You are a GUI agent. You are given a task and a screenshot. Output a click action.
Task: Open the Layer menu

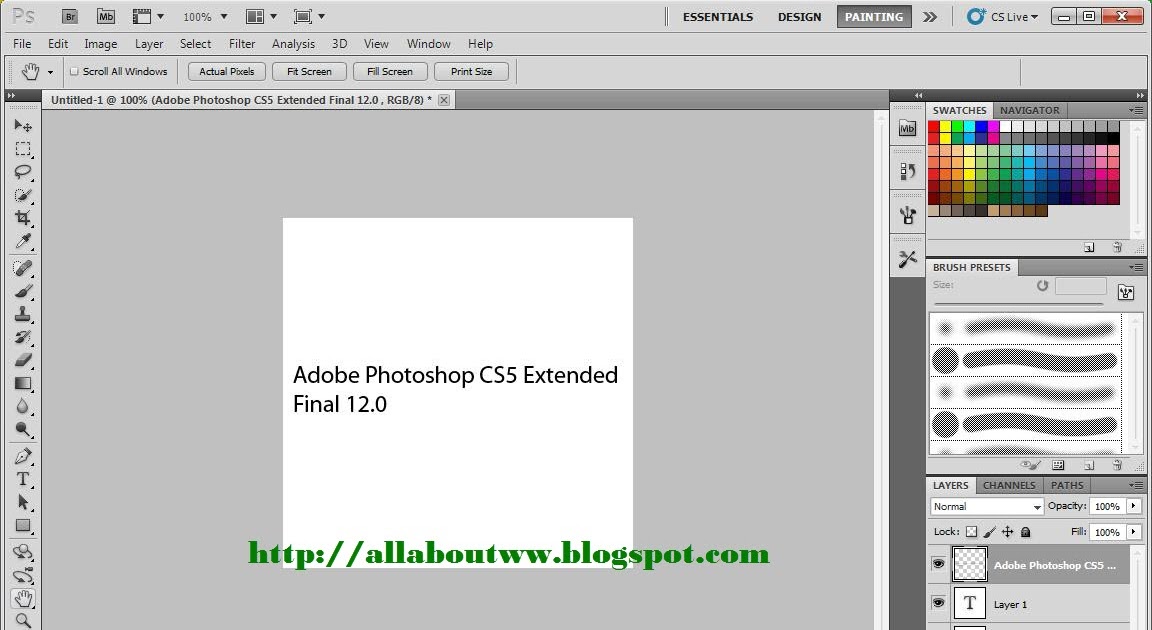point(149,44)
